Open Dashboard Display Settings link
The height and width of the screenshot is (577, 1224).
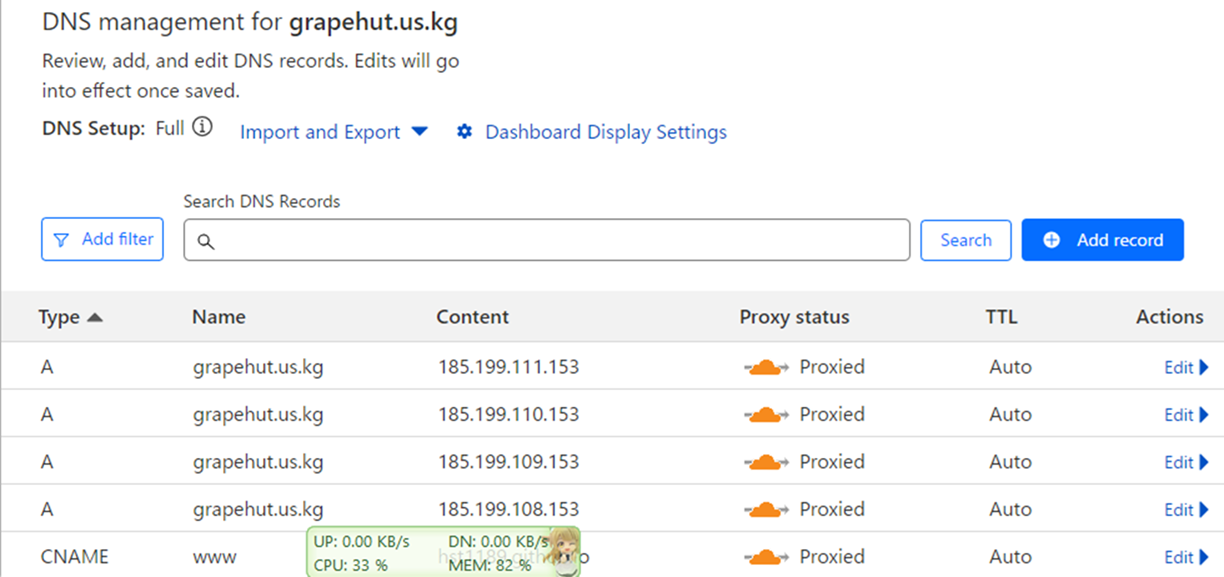click(x=605, y=132)
